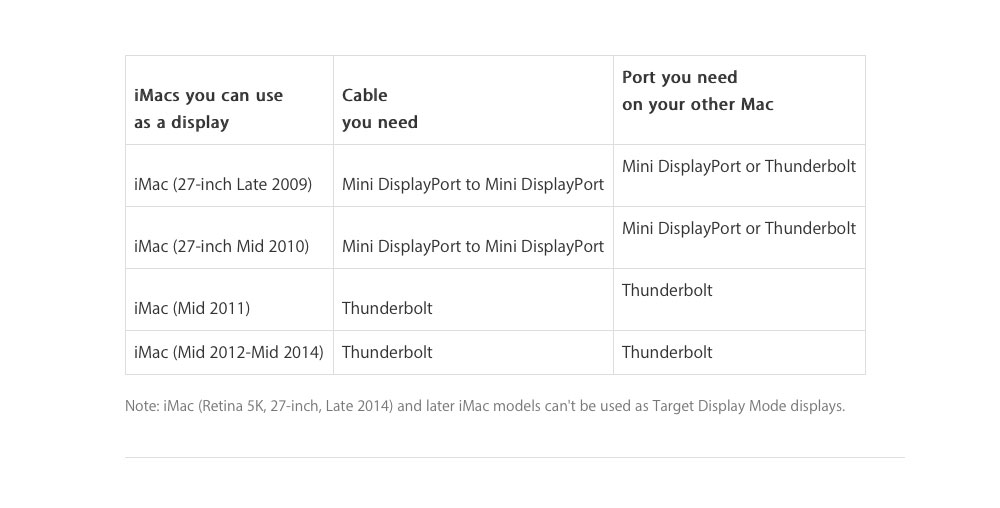Click the Mid 2010 row port cell
The width and height of the screenshot is (1000, 508).
point(739,237)
